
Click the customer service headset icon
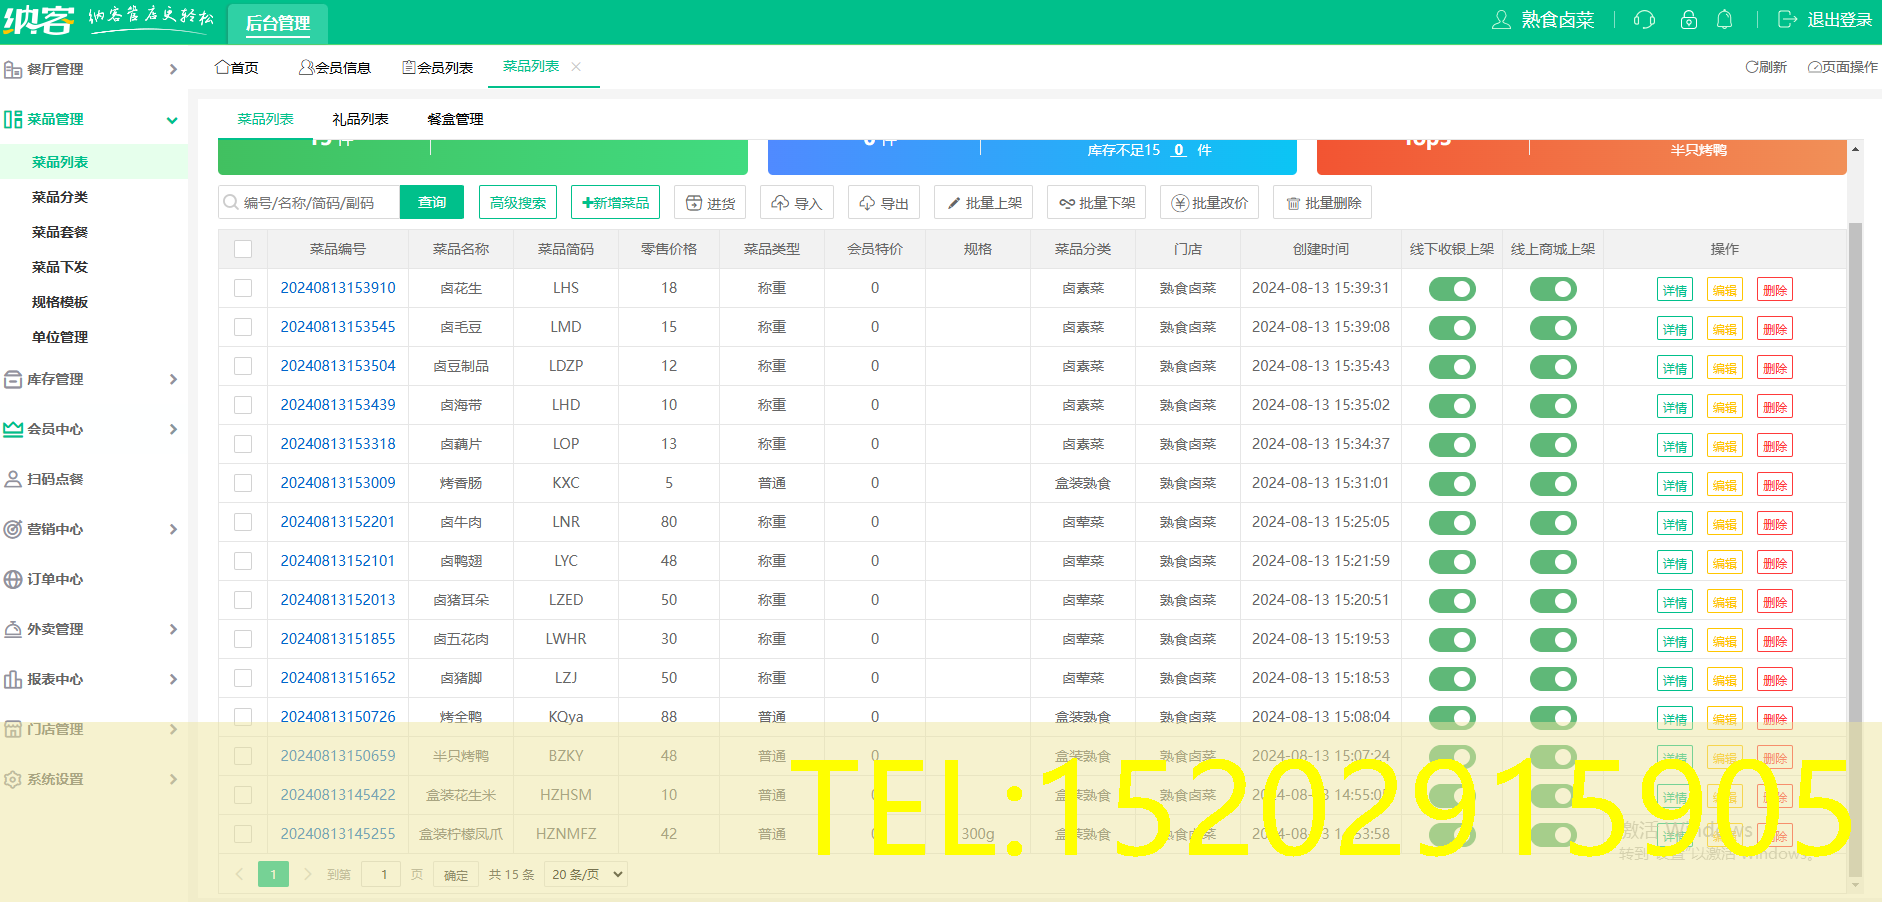coord(1644,20)
